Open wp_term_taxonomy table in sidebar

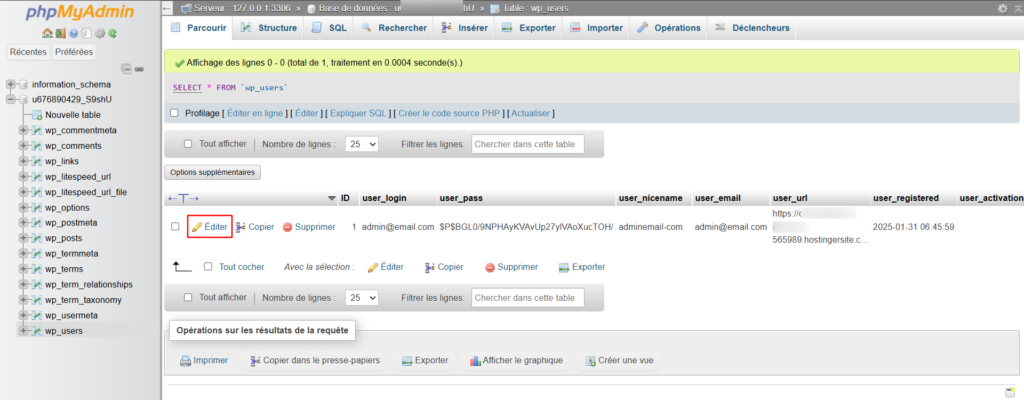[83, 300]
